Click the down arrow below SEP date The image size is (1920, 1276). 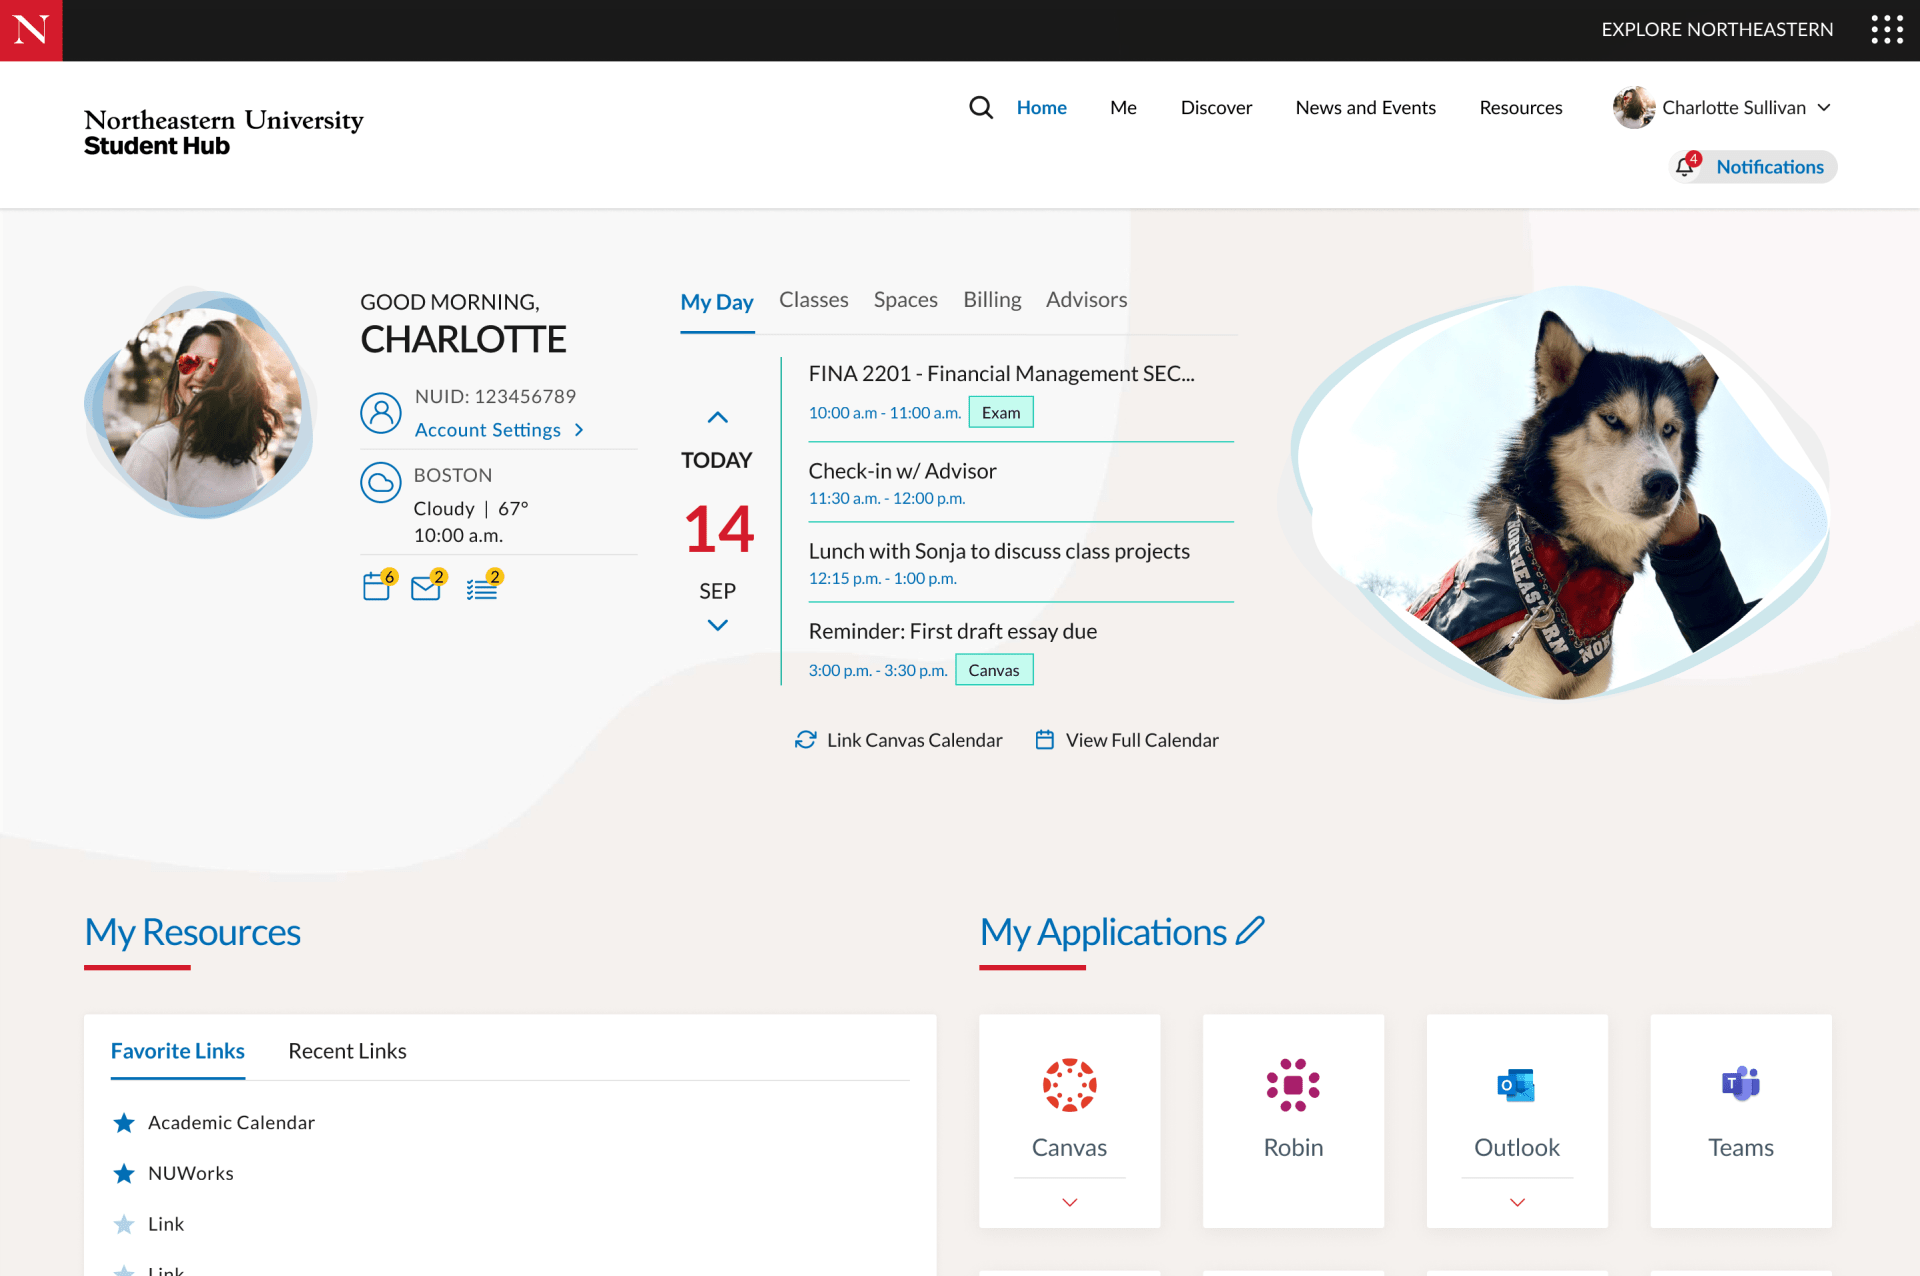click(716, 625)
